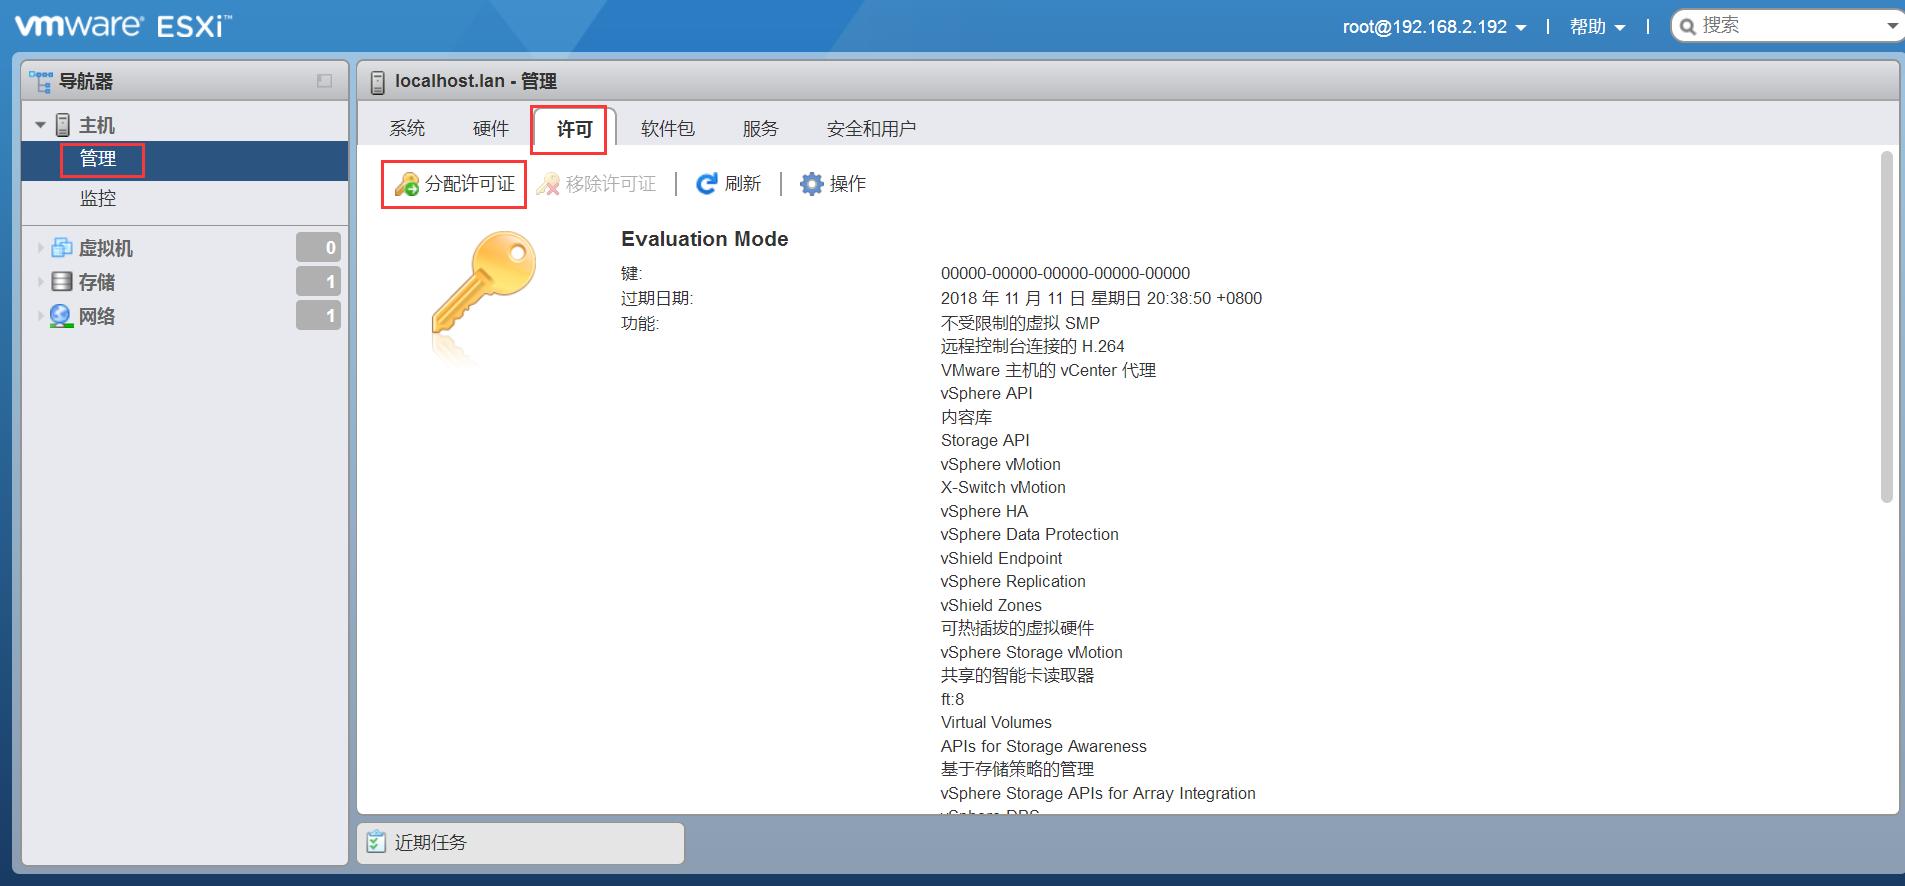Click 移除许可证 remove license button
This screenshot has width=1905, height=886.
tap(596, 184)
